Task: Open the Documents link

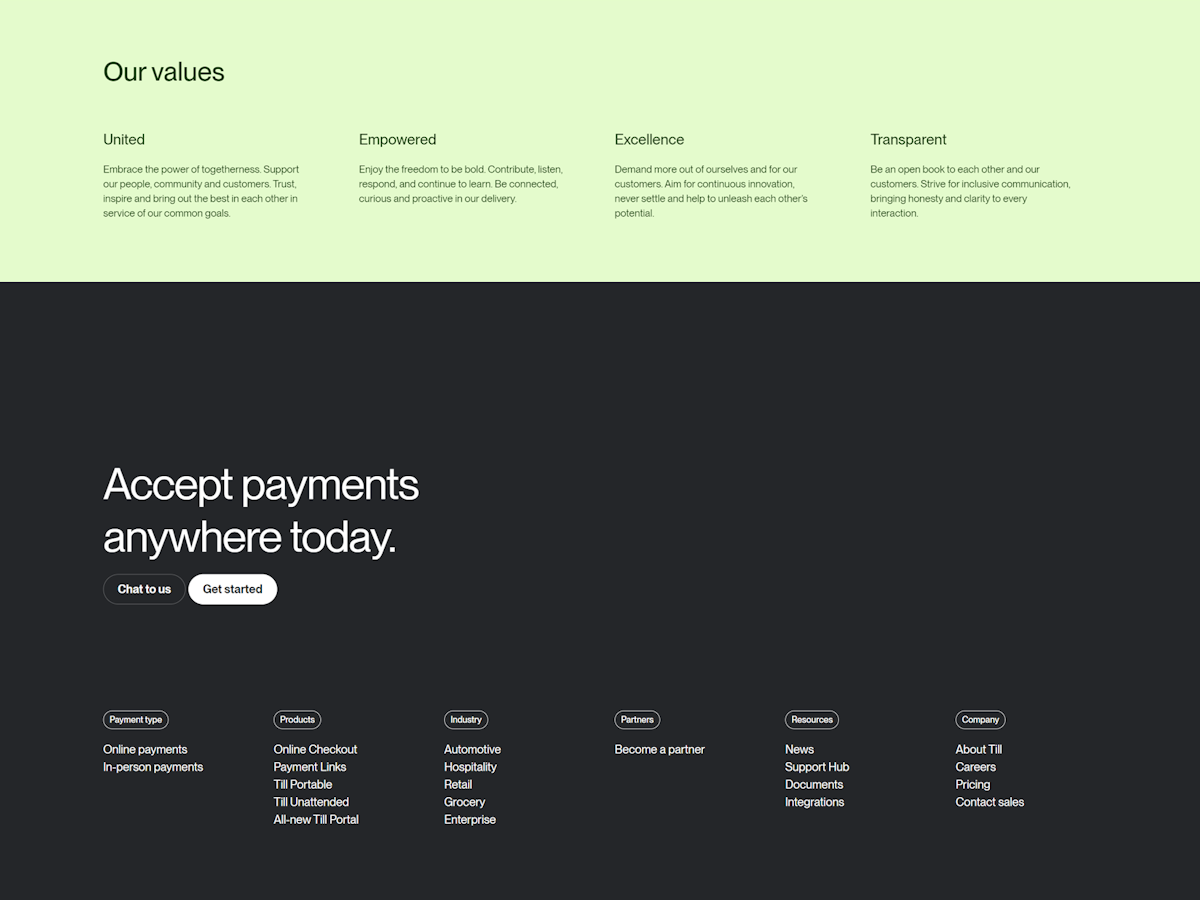Action: 814,784
